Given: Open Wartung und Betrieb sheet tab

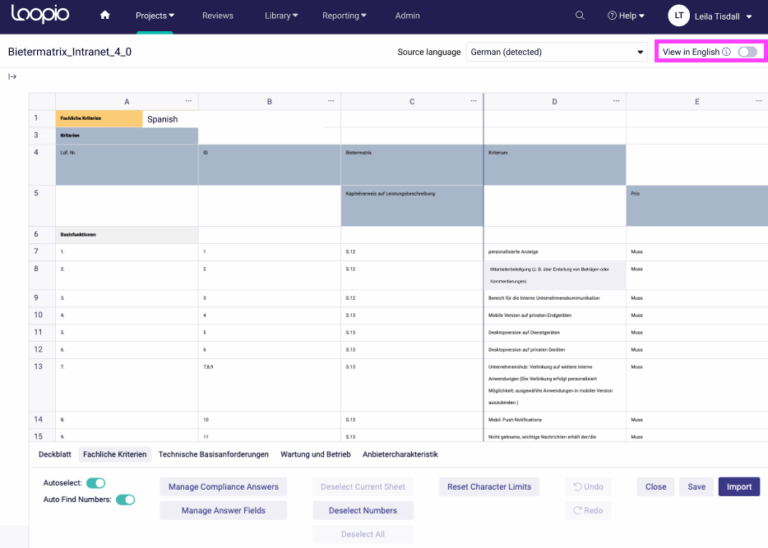Looking at the screenshot, I should click(x=315, y=454).
